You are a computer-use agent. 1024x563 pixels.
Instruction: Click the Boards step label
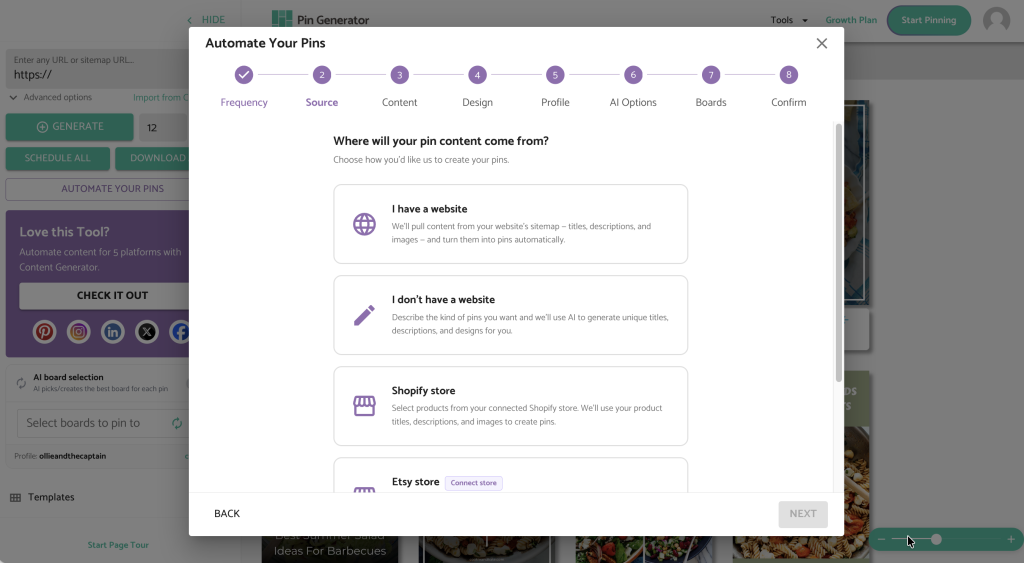pos(711,103)
